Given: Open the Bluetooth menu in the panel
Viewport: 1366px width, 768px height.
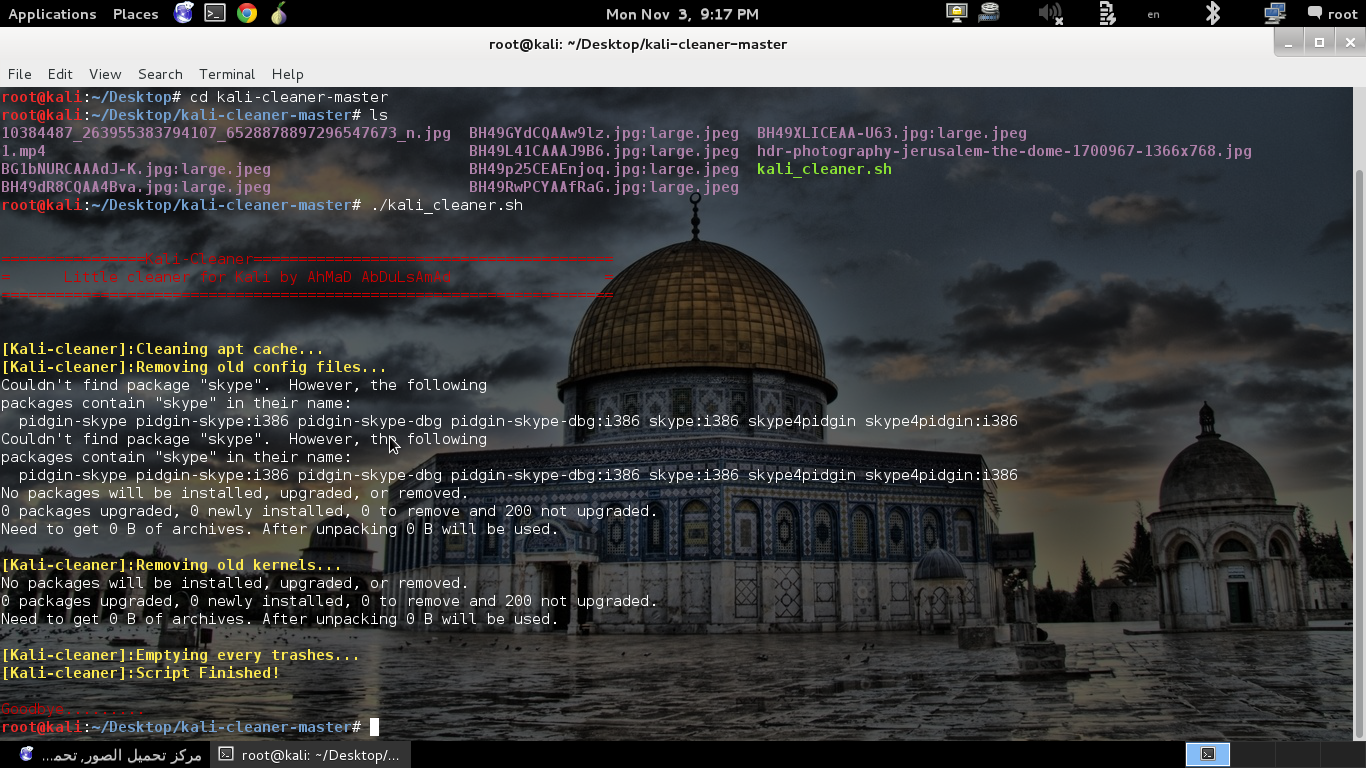Looking at the screenshot, I should (1212, 13).
